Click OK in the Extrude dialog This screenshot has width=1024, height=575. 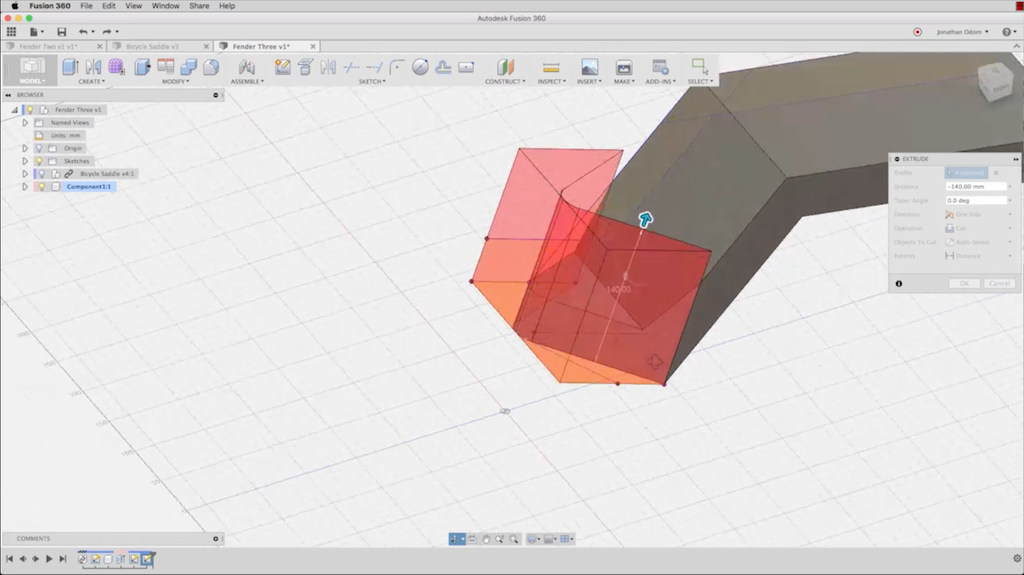point(964,284)
